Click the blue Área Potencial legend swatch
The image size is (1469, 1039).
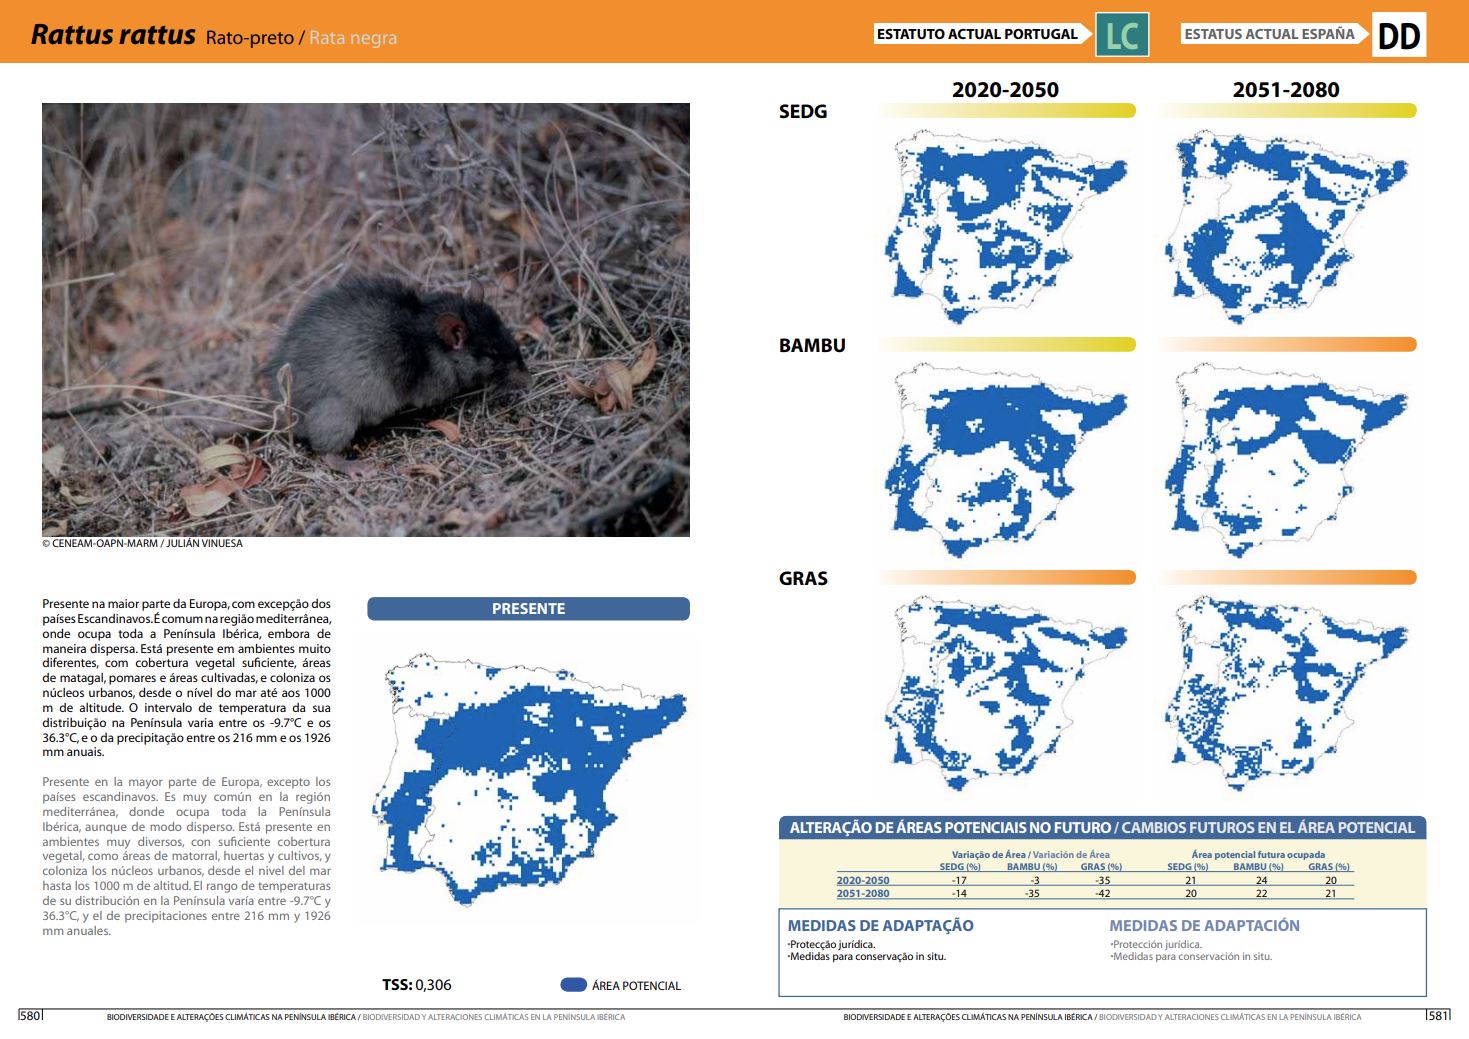[573, 985]
